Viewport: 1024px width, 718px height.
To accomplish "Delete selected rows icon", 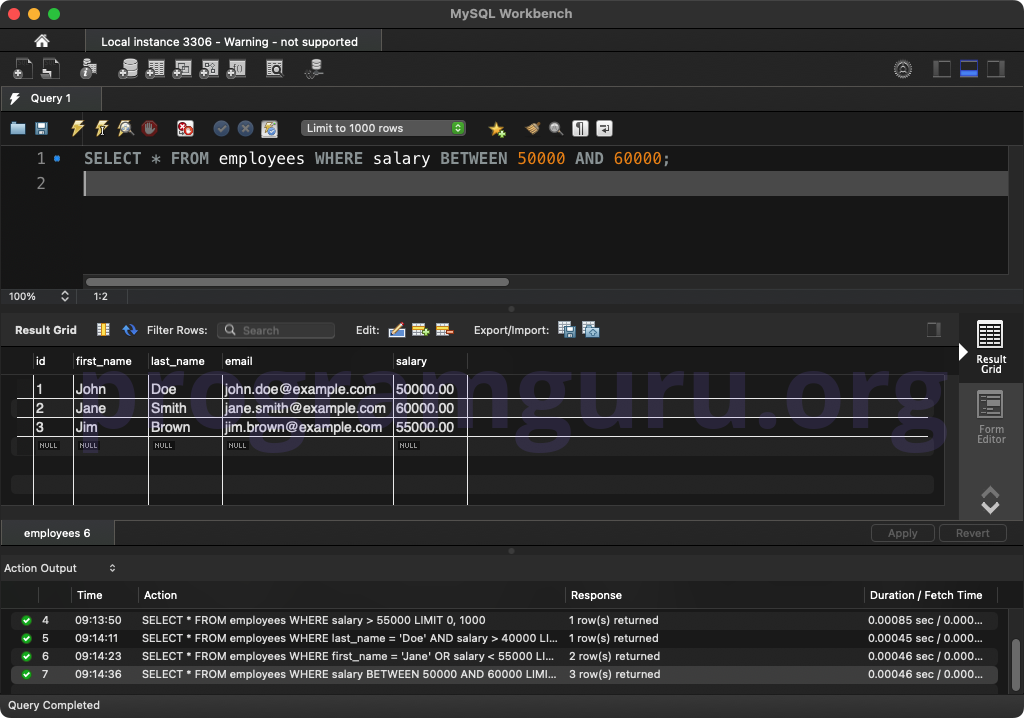I will click(444, 330).
